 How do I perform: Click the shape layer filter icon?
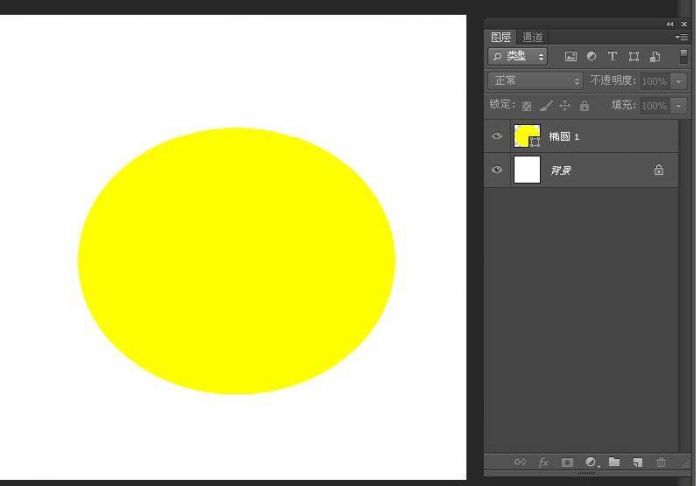633,57
